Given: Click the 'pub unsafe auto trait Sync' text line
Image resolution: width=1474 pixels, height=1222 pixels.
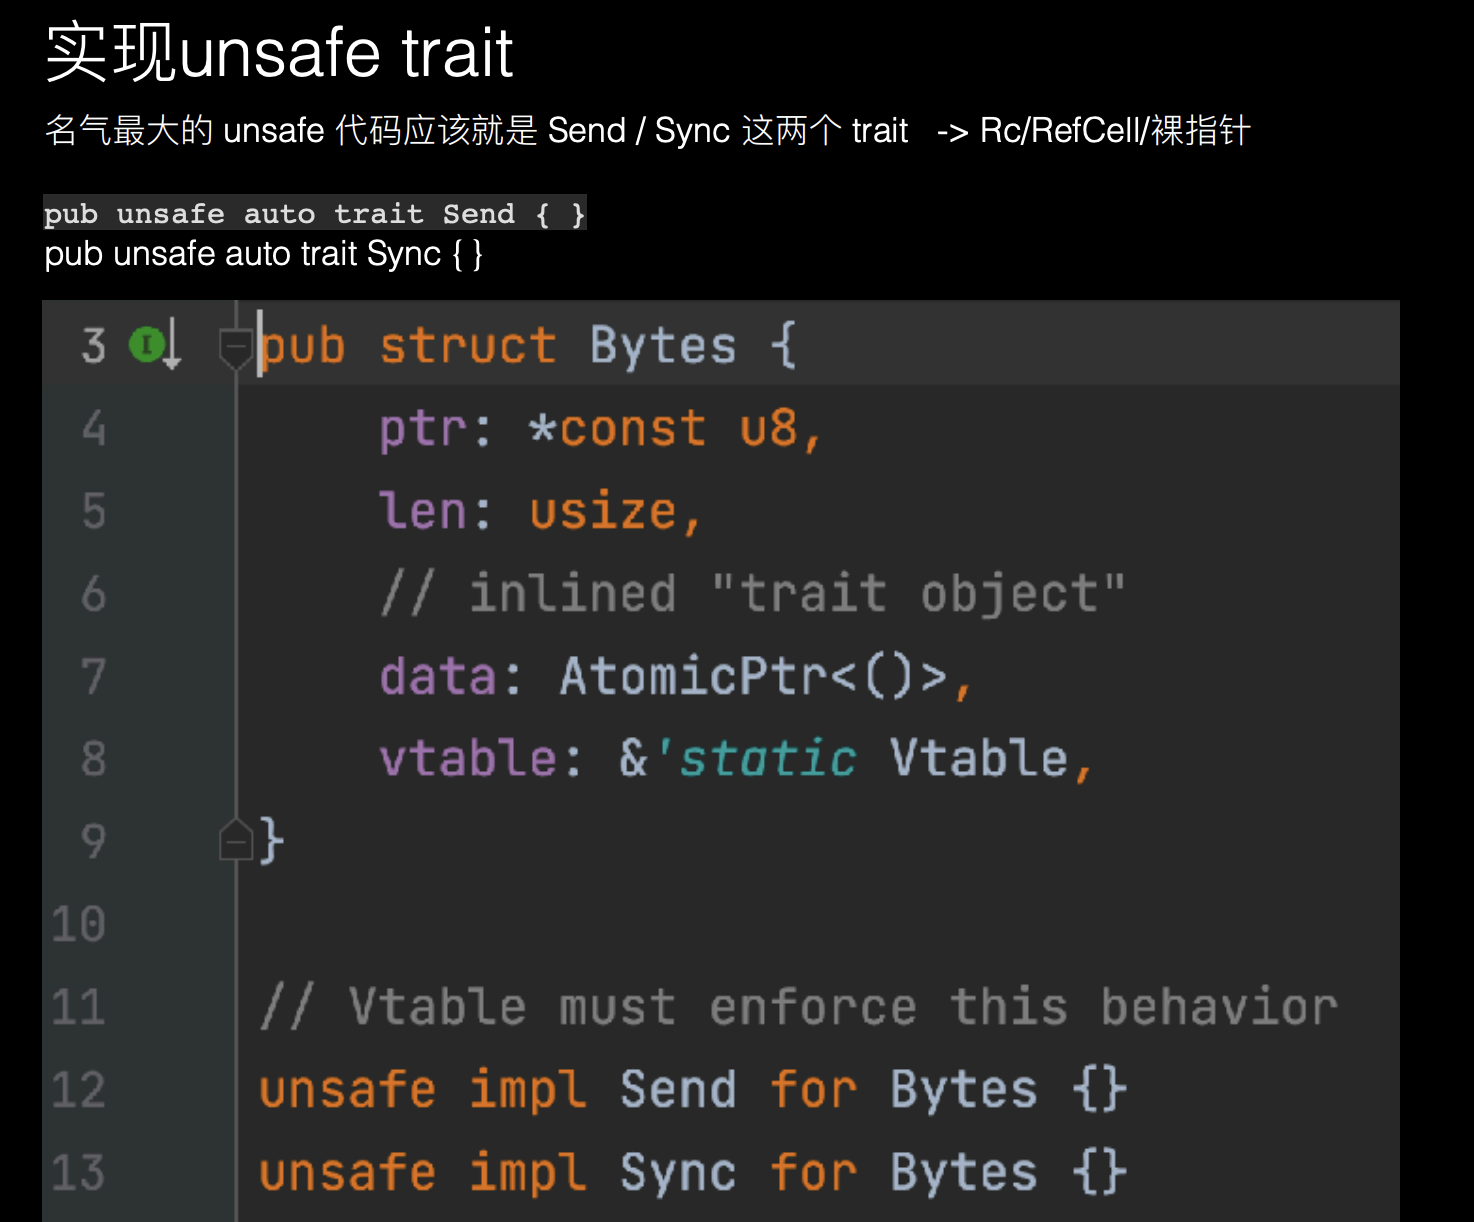Looking at the screenshot, I should tap(263, 254).
